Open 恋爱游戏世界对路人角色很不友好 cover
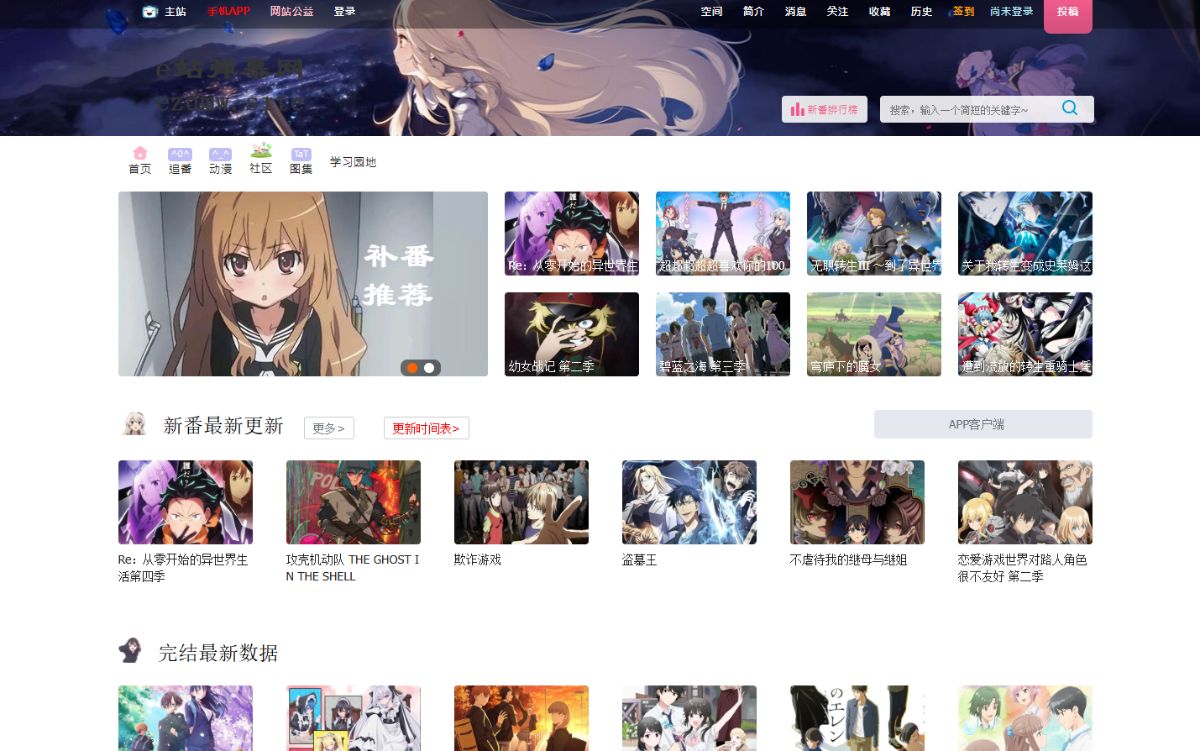Image resolution: width=1200 pixels, height=751 pixels. coord(1025,502)
